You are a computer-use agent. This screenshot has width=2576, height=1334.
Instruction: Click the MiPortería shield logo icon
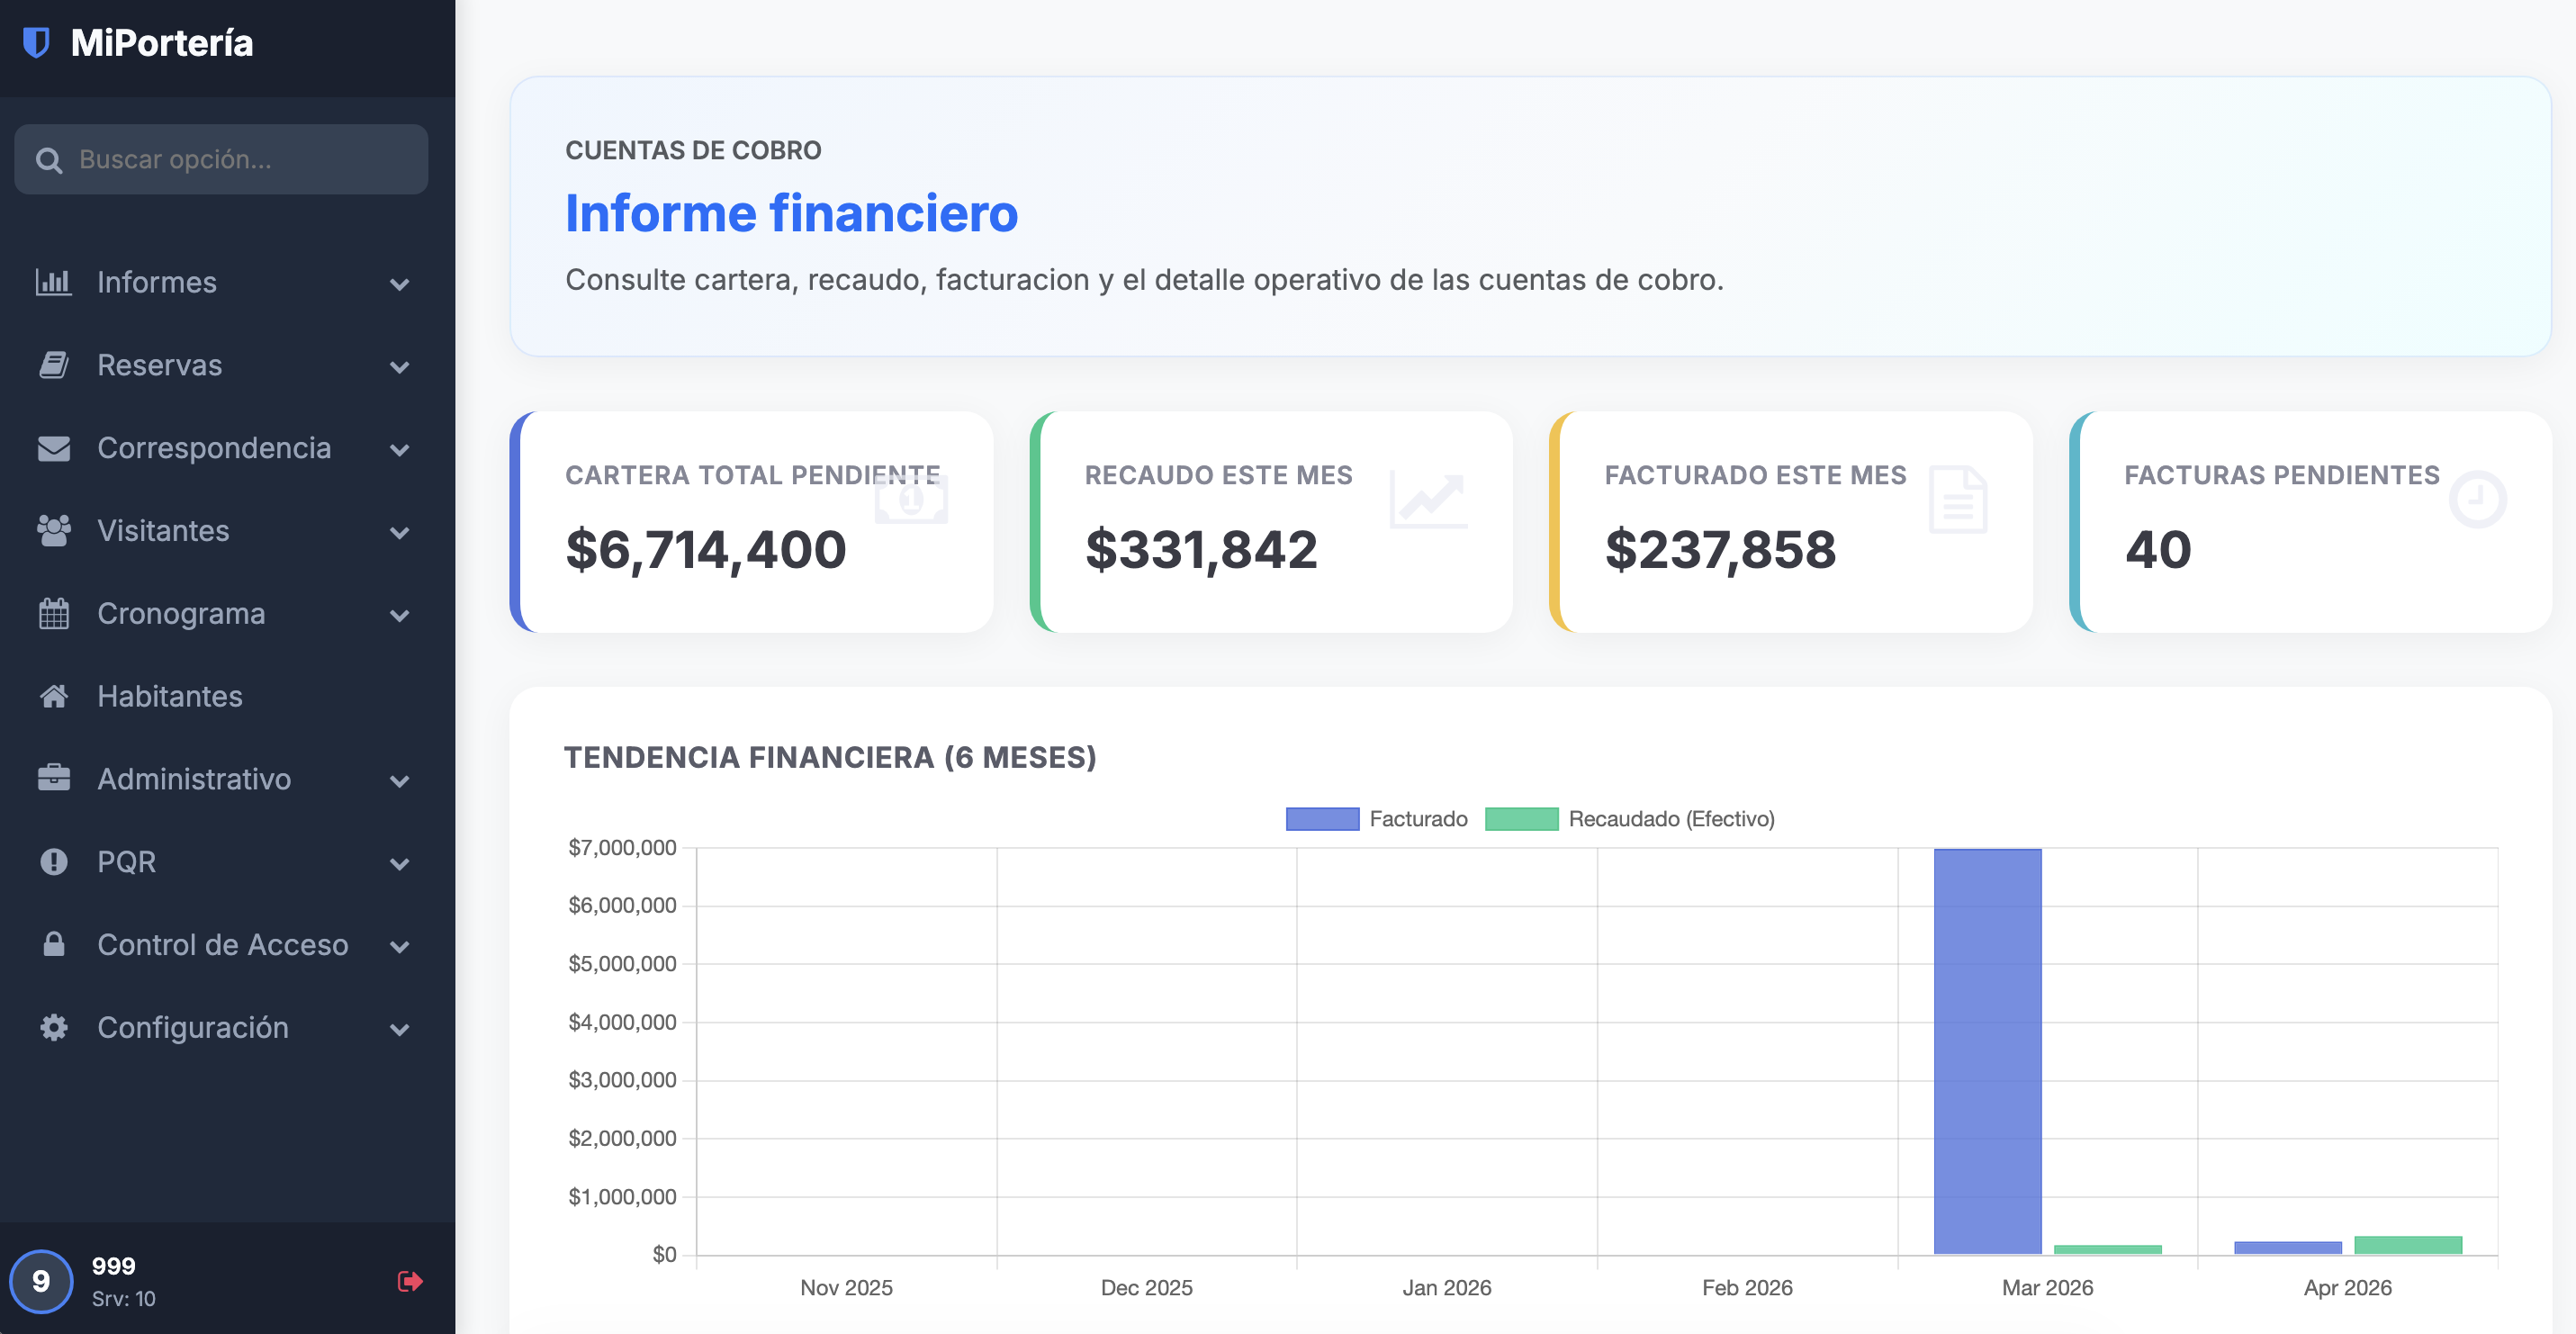click(36, 42)
